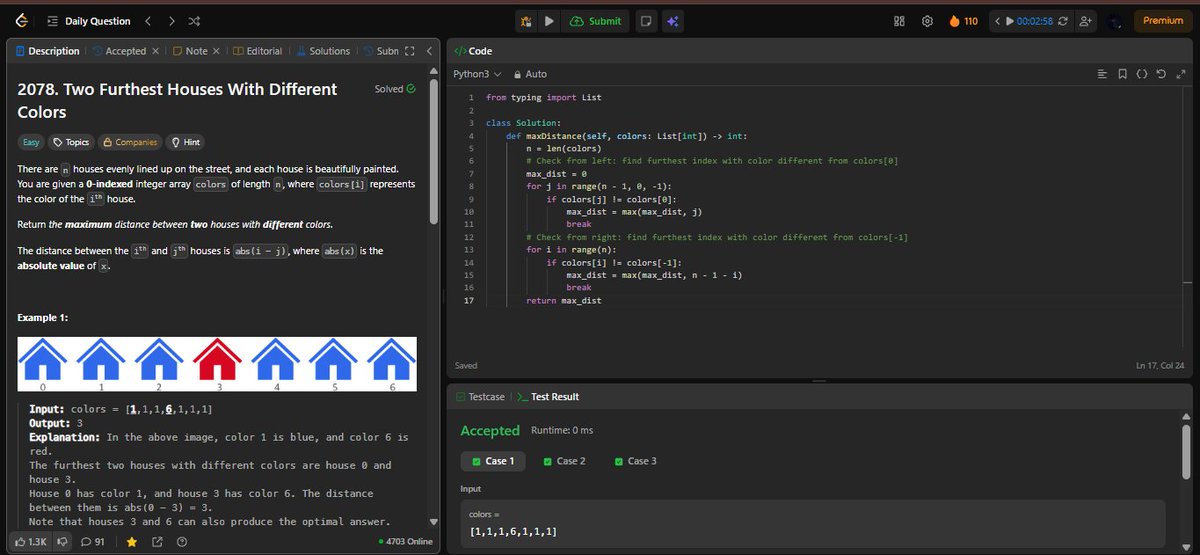Close the Note tab
The image size is (1200, 555).
[x=217, y=51]
